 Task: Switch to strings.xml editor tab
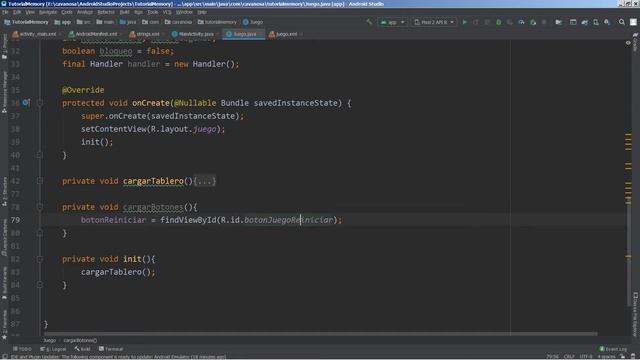click(x=147, y=34)
